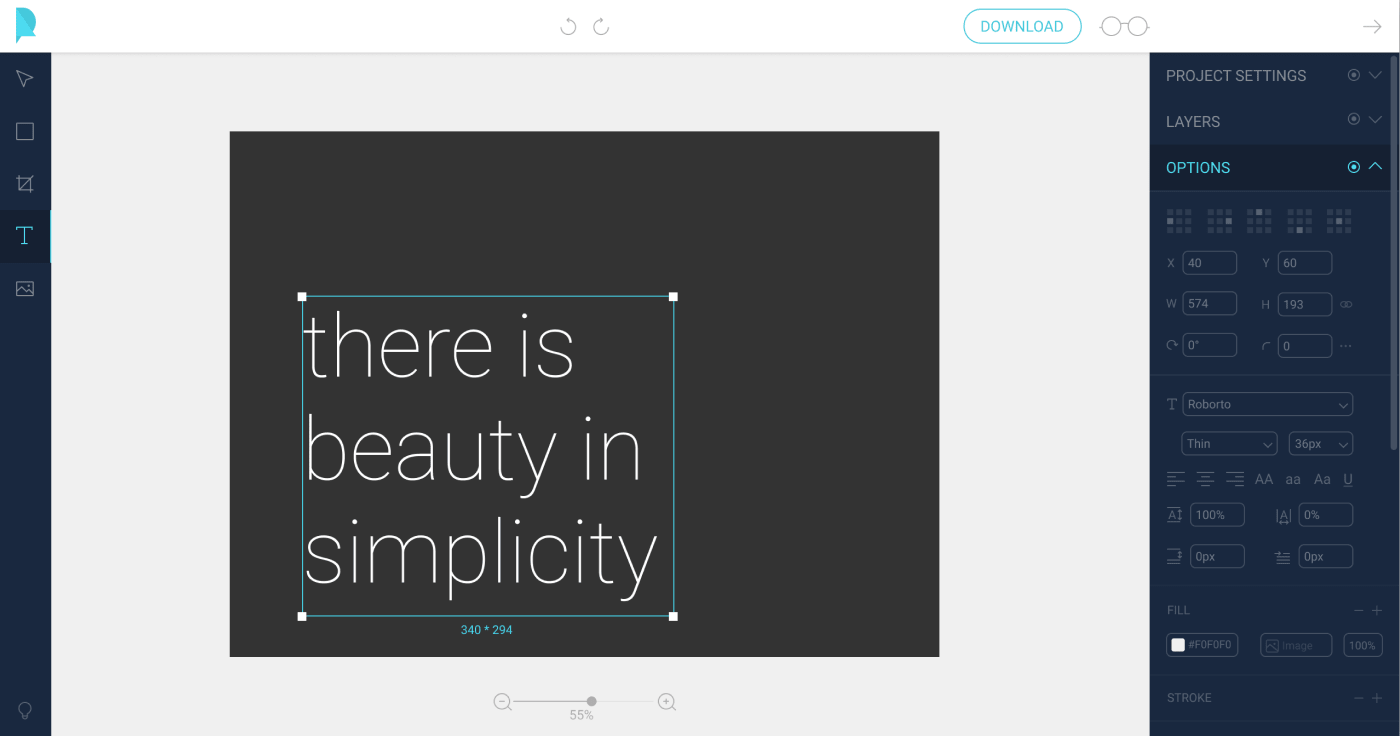Undo the last action
Image resolution: width=1400 pixels, height=736 pixels.
pos(568,26)
